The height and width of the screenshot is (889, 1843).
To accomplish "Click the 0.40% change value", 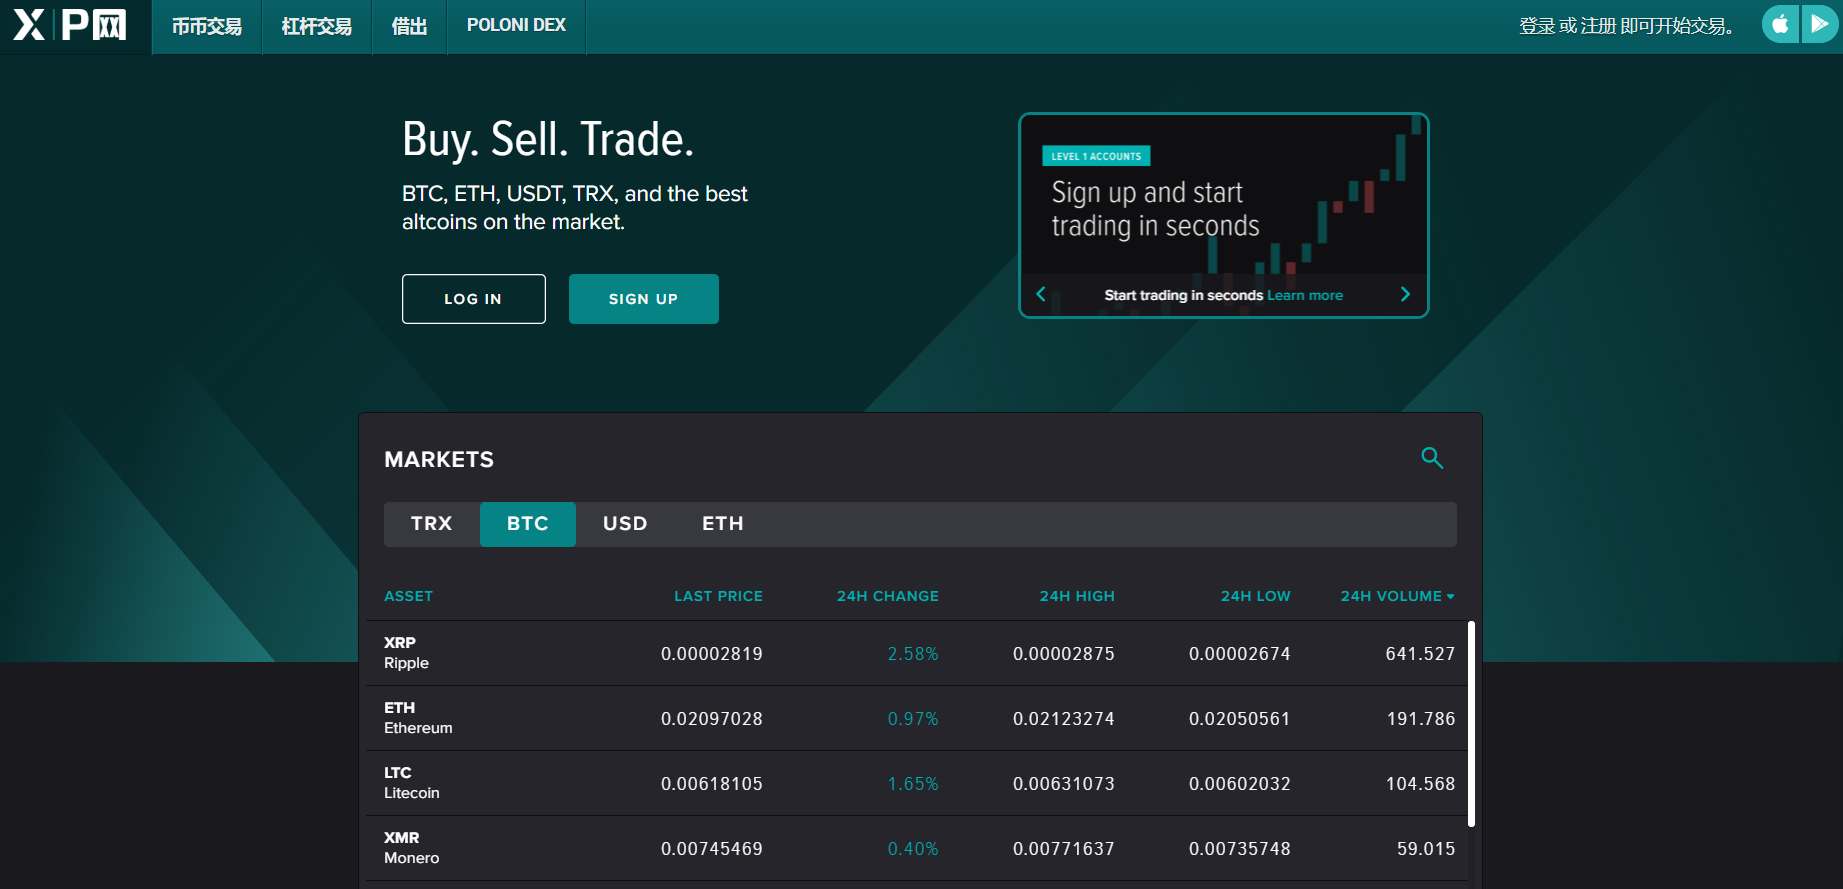I will click(x=913, y=849).
